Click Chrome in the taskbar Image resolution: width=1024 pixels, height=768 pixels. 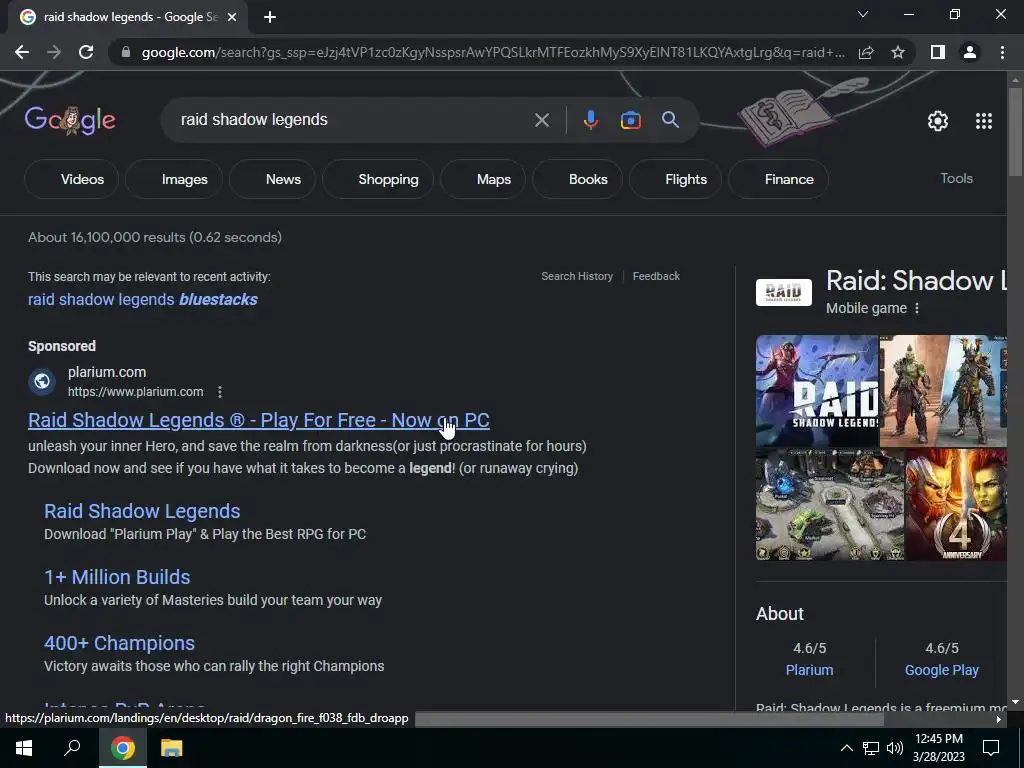tap(122, 748)
